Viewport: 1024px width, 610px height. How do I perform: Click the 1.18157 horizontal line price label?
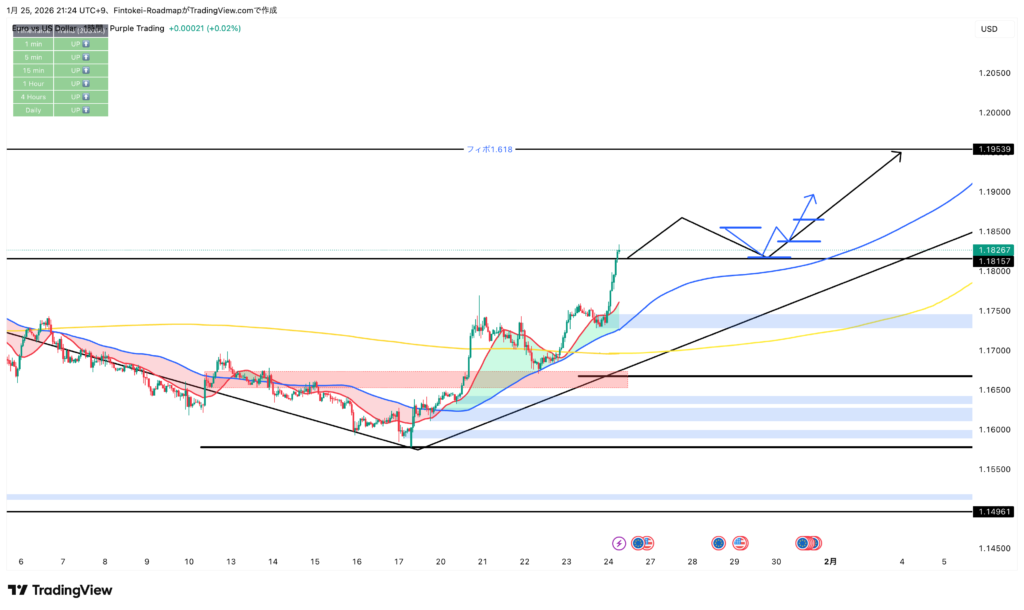point(995,260)
